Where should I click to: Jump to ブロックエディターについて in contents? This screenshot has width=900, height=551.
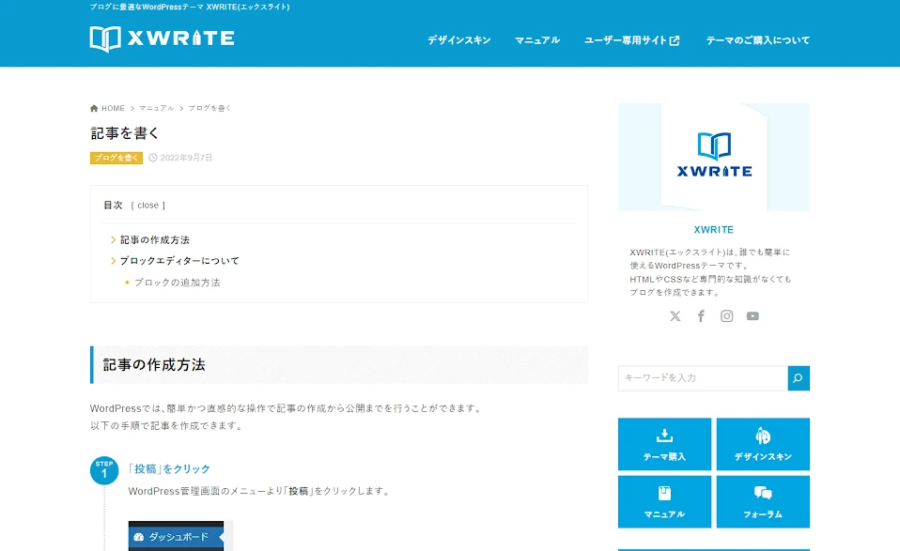pos(179,261)
